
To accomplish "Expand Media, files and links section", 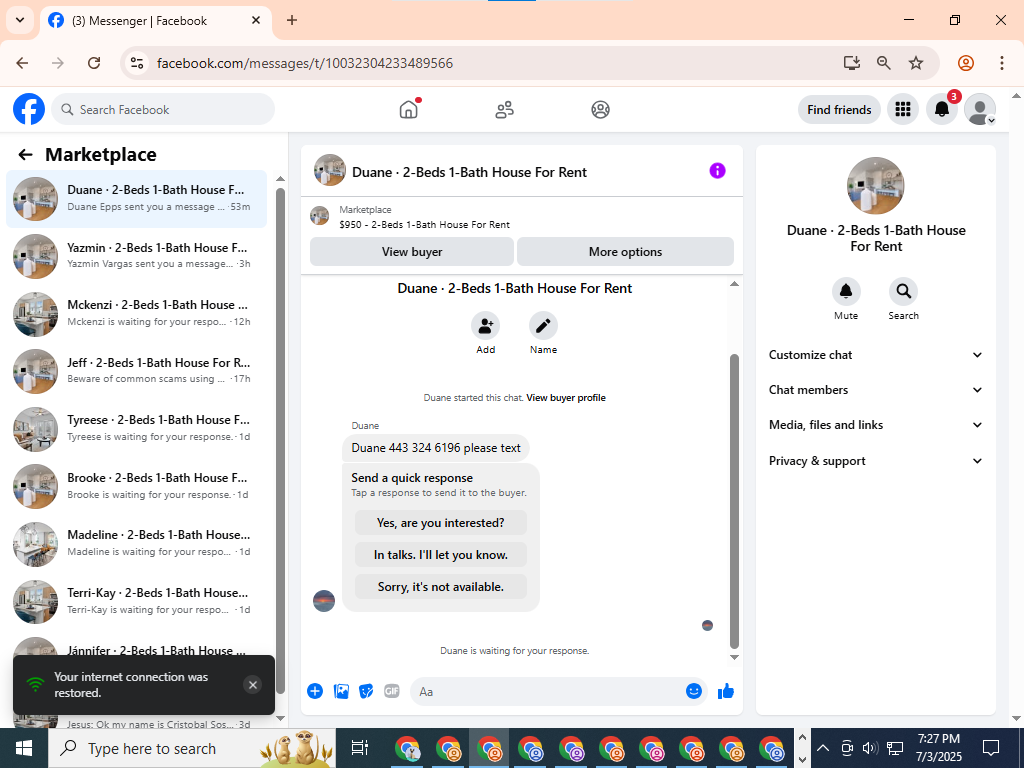I will coord(876,425).
